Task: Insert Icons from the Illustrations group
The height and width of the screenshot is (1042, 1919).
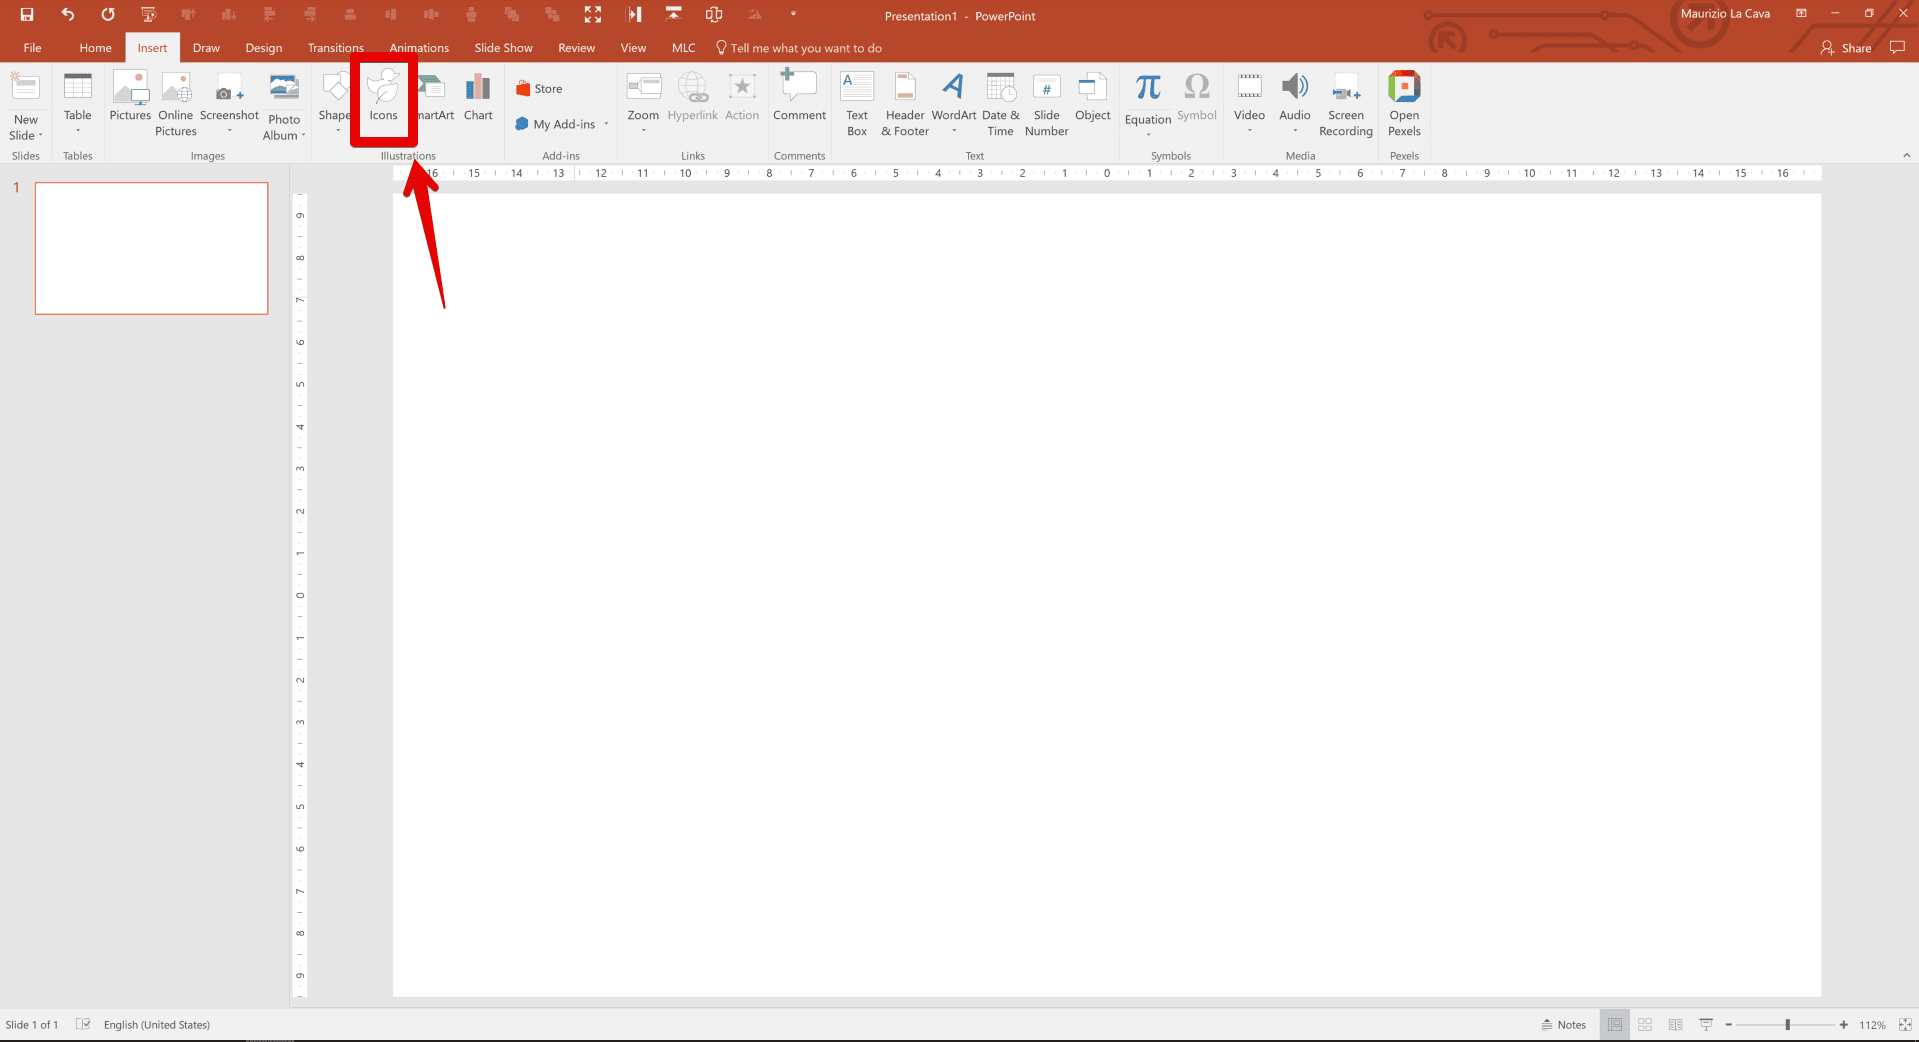Action: 383,100
